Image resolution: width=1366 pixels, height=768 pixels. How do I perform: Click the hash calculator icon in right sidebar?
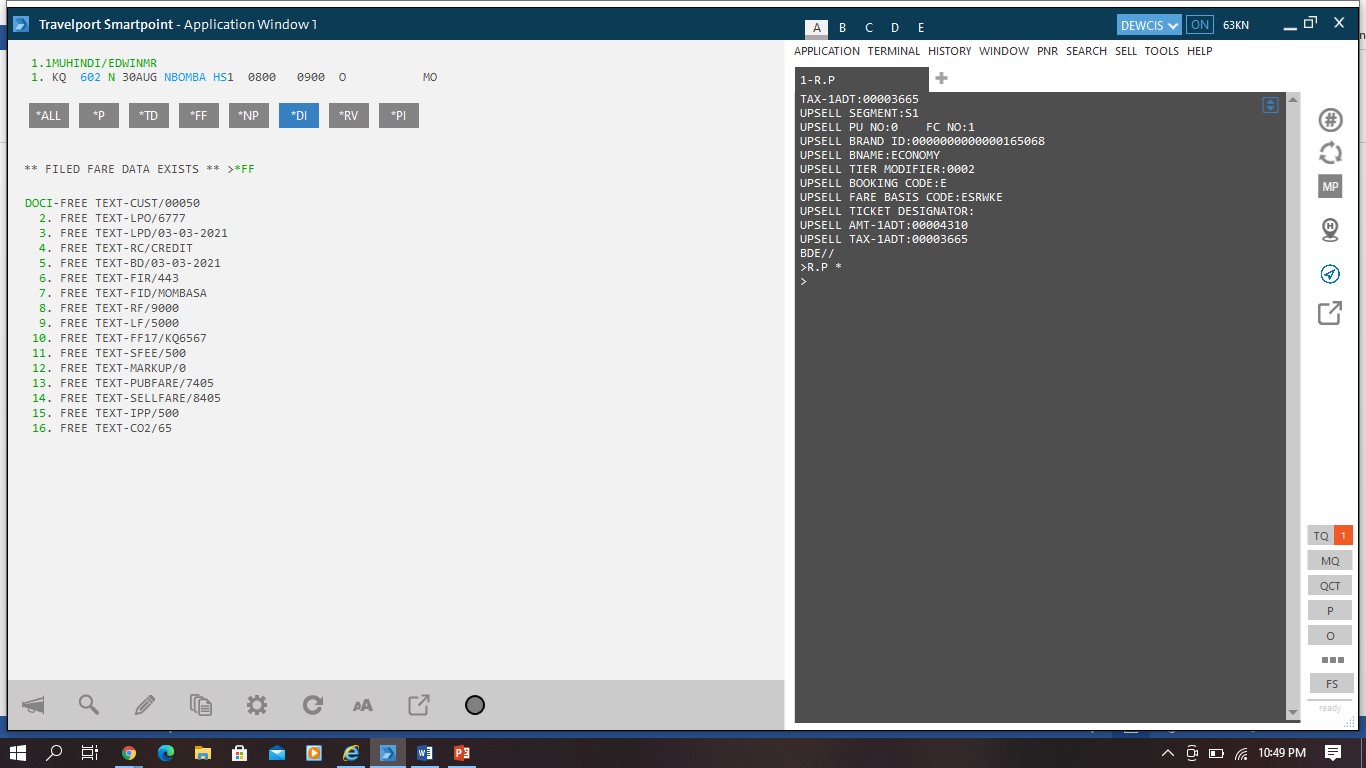pyautogui.click(x=1330, y=120)
